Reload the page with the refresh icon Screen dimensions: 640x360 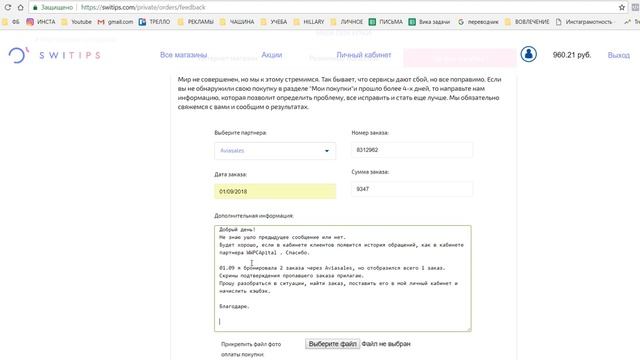pos(8,7)
